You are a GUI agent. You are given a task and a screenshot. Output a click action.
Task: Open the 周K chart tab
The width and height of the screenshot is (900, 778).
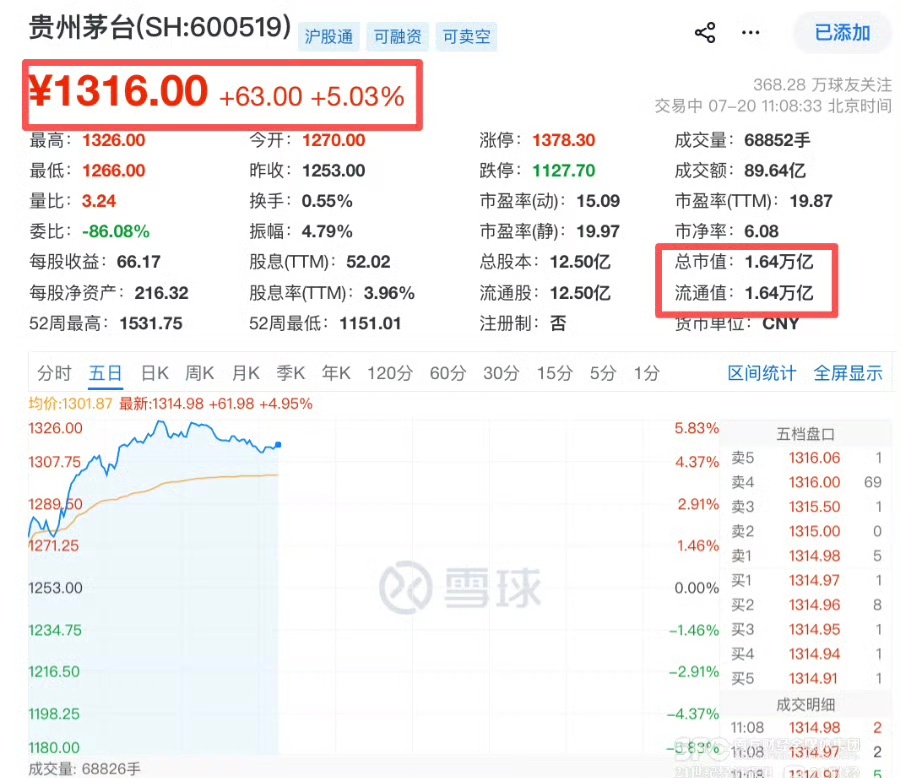(x=199, y=373)
